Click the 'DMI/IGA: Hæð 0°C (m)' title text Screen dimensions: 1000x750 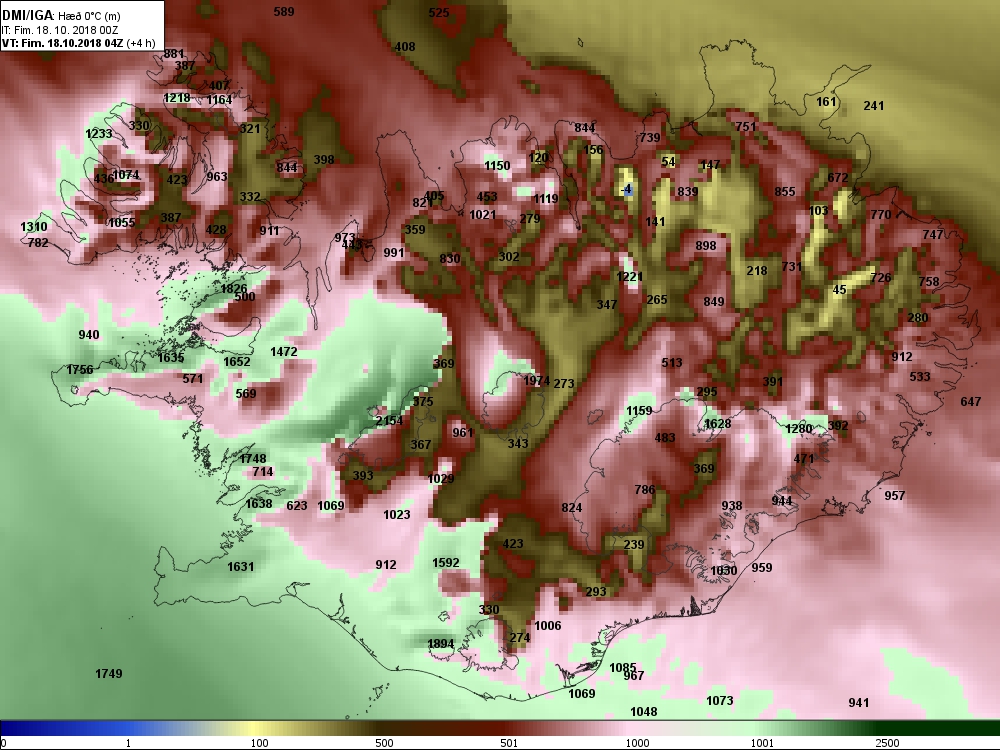click(x=61, y=16)
